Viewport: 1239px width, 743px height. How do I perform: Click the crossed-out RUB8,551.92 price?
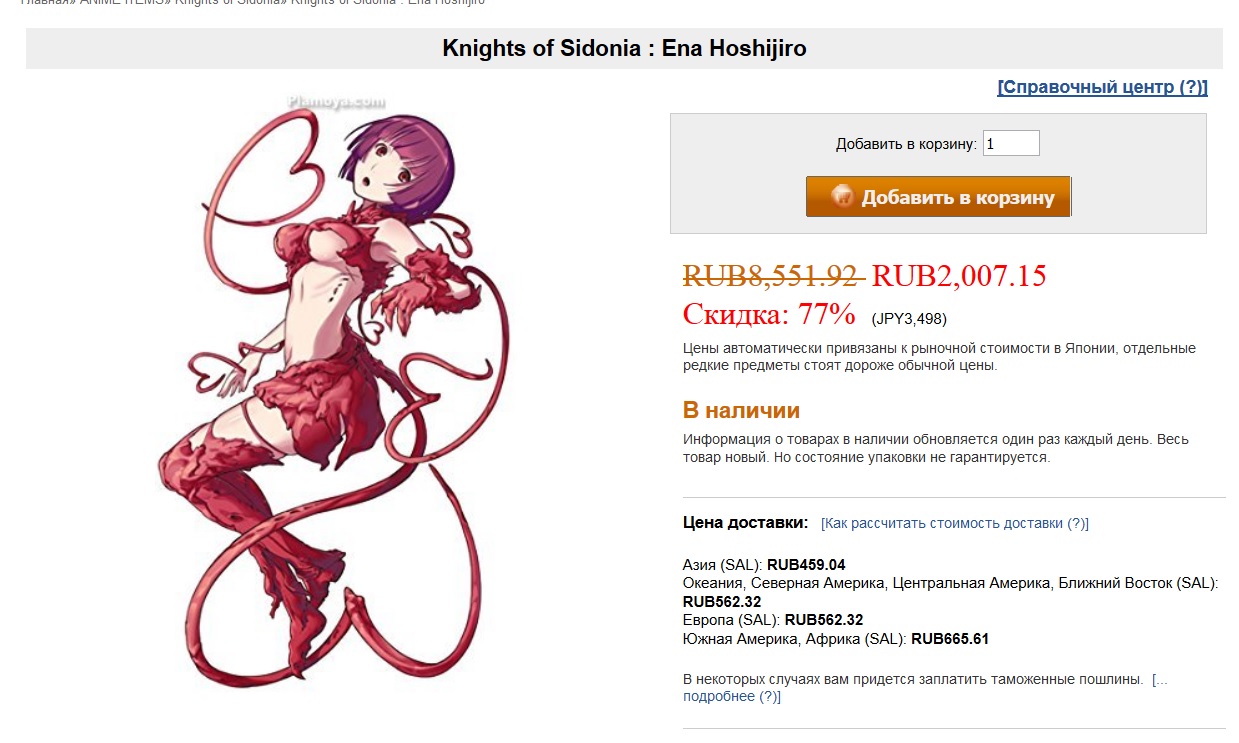pyautogui.click(x=772, y=275)
